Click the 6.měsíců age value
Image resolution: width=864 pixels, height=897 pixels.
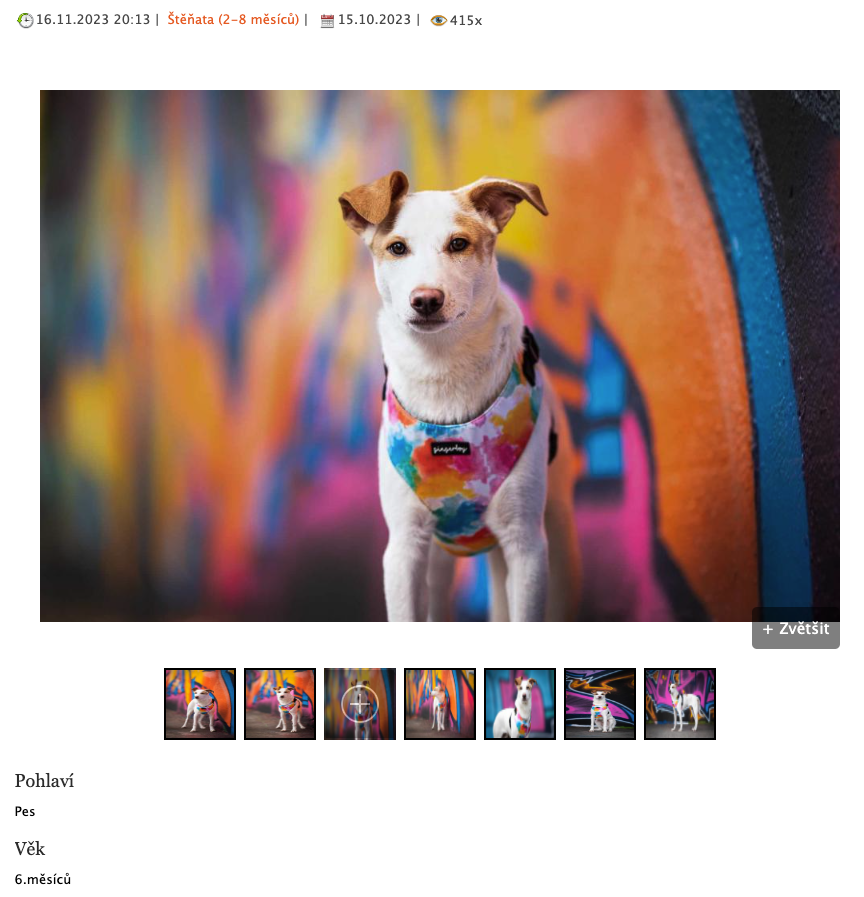click(x=42, y=879)
